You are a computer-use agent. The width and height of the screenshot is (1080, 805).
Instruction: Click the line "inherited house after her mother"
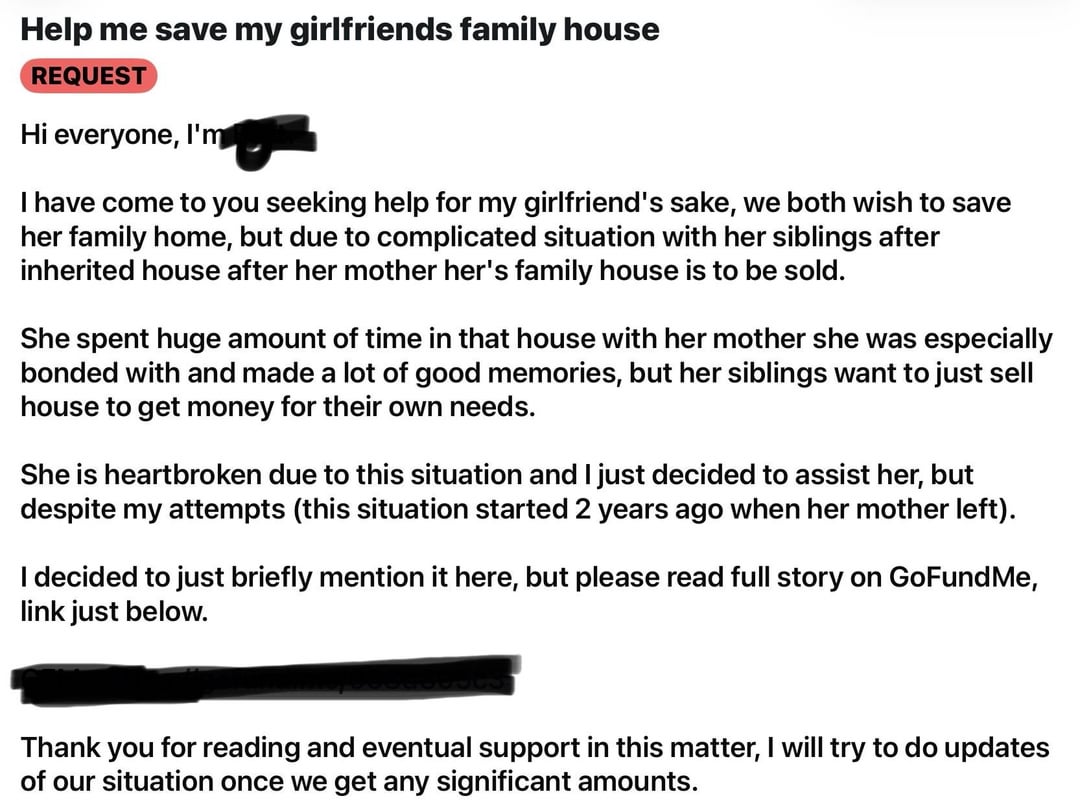pyautogui.click(x=433, y=271)
